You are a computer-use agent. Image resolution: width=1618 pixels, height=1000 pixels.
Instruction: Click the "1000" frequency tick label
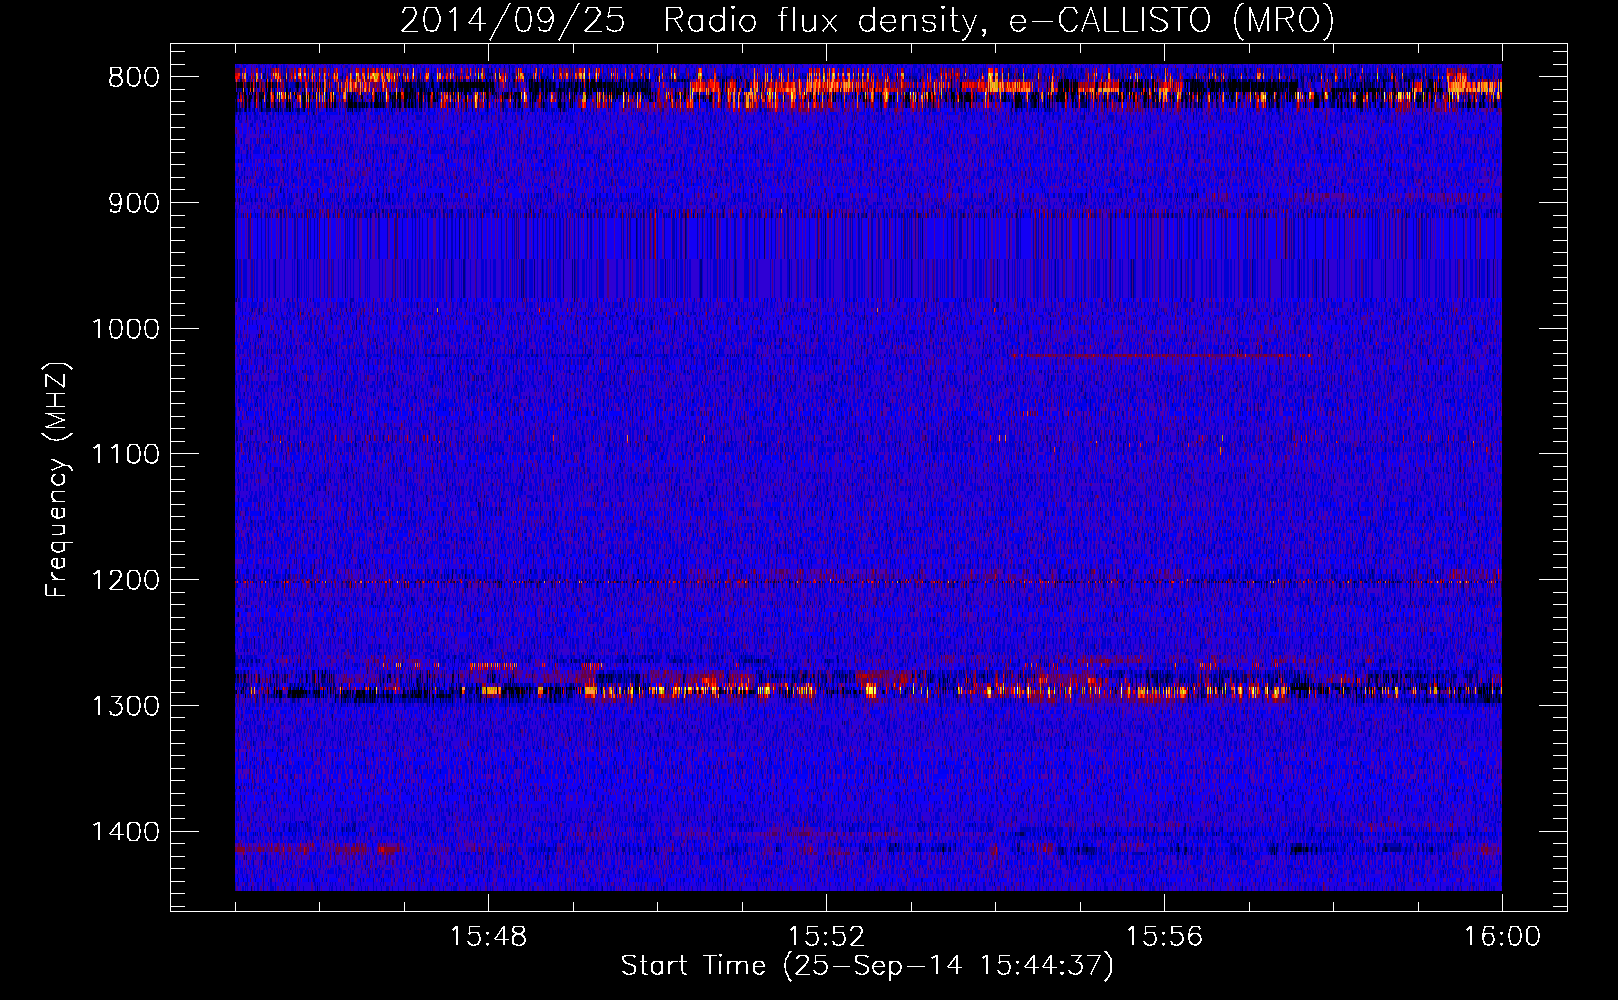point(125,329)
